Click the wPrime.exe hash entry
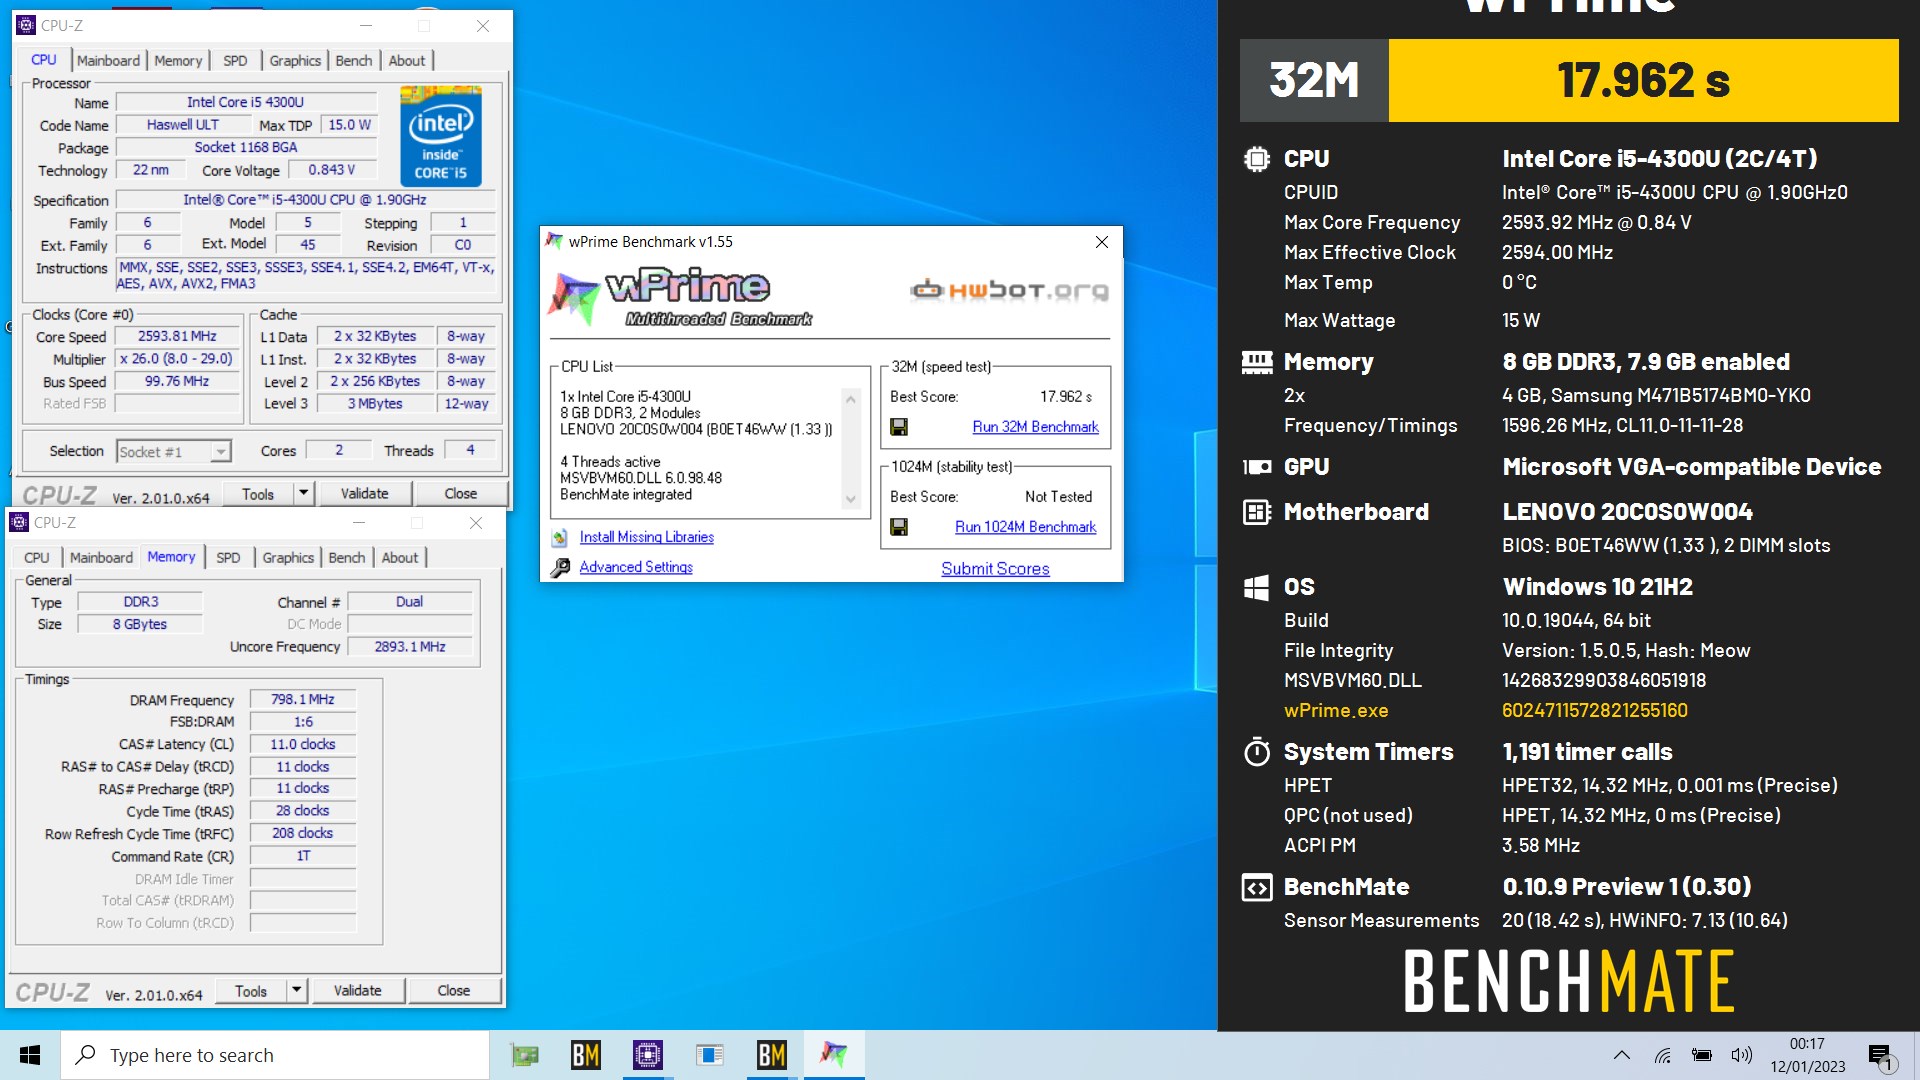Screen dimensions: 1920x1080 [x=1594, y=711]
